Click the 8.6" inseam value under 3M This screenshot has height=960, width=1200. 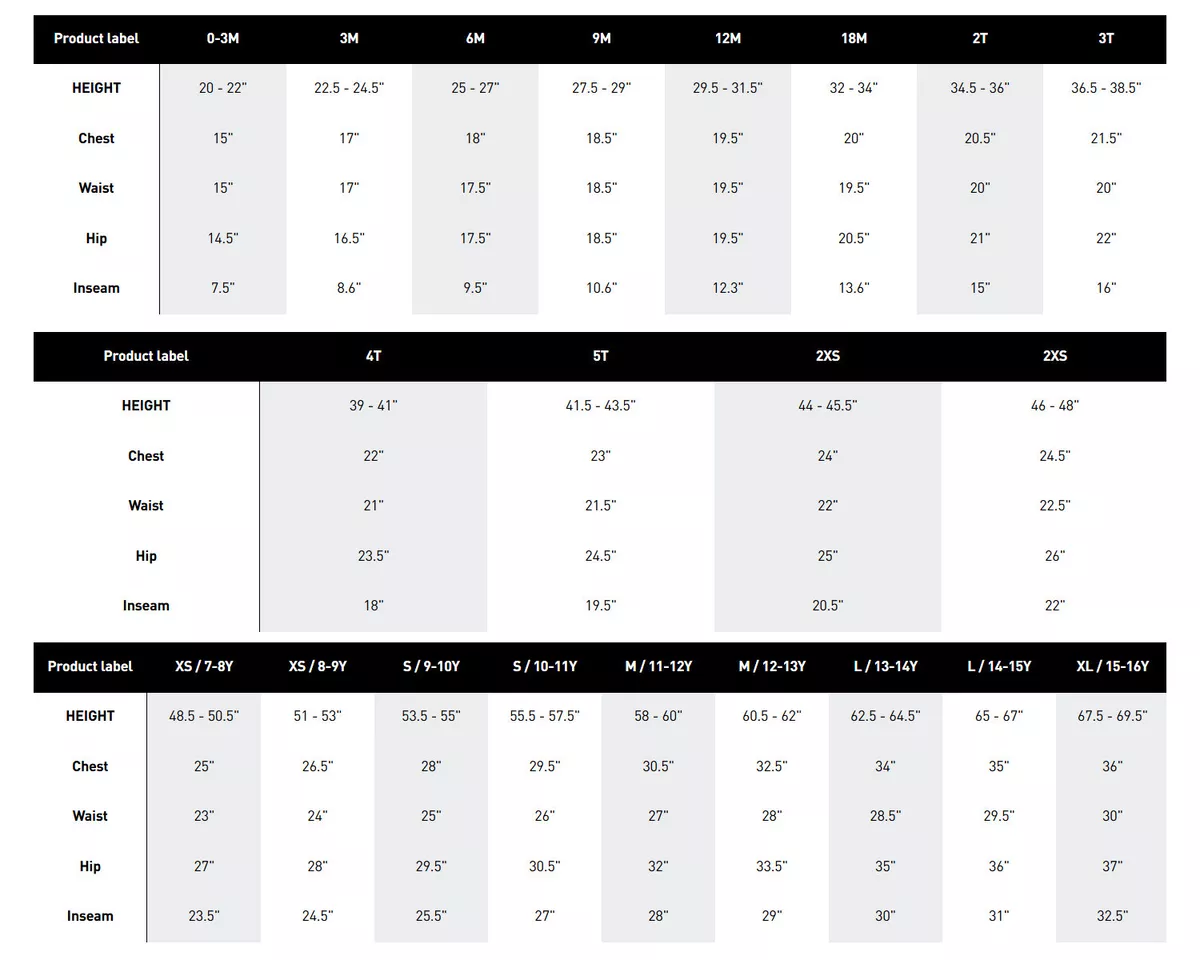(348, 288)
